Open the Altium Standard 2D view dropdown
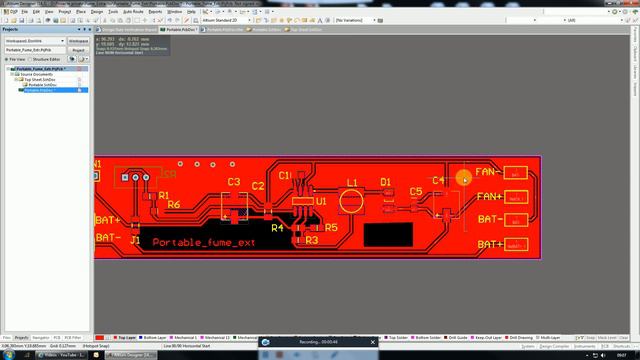The image size is (640, 360). (249, 20)
